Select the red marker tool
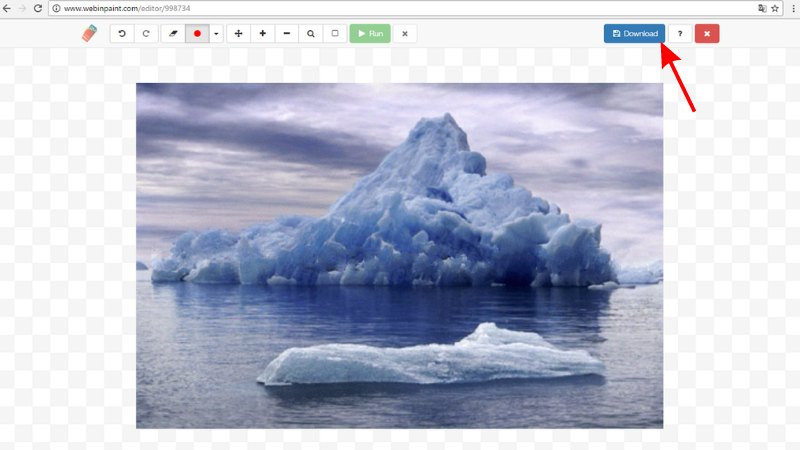The width and height of the screenshot is (800, 450). (x=197, y=34)
